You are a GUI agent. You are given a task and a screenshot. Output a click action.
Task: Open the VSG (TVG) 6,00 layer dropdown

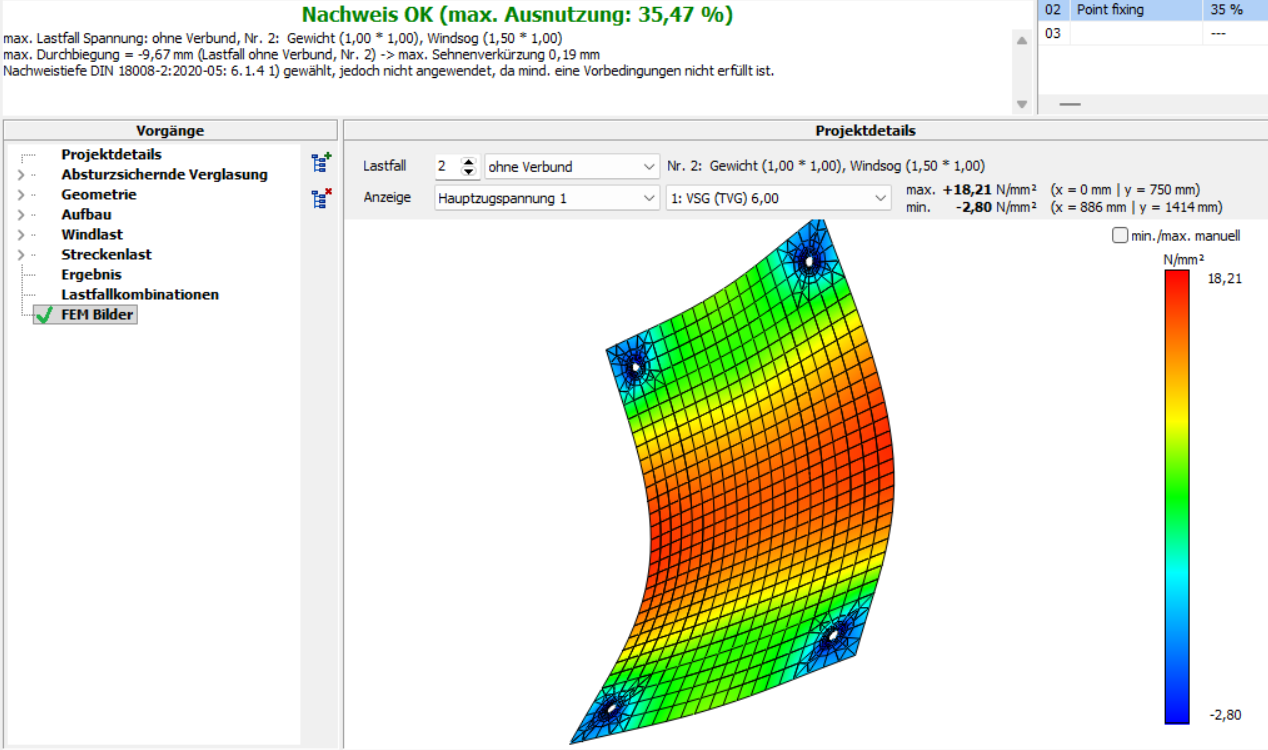[778, 198]
